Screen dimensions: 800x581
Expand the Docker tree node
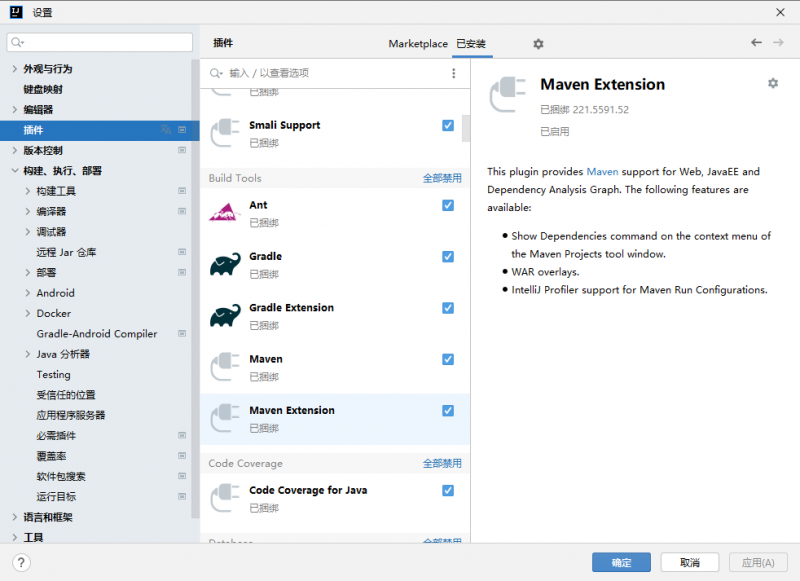click(28, 314)
